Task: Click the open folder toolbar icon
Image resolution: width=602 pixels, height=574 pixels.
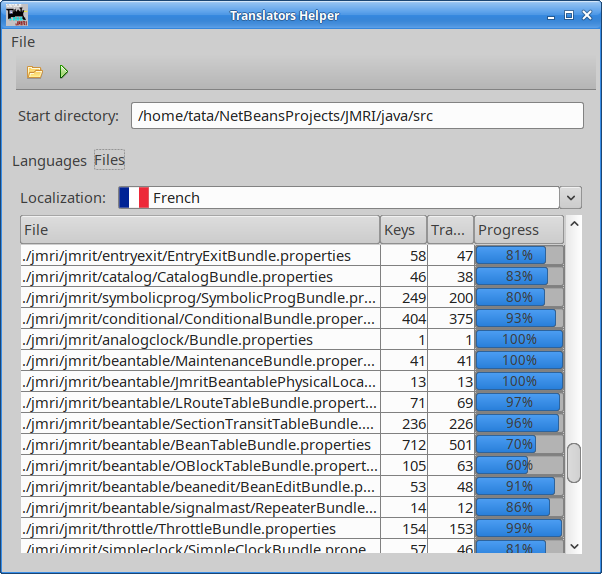Action: [x=35, y=72]
